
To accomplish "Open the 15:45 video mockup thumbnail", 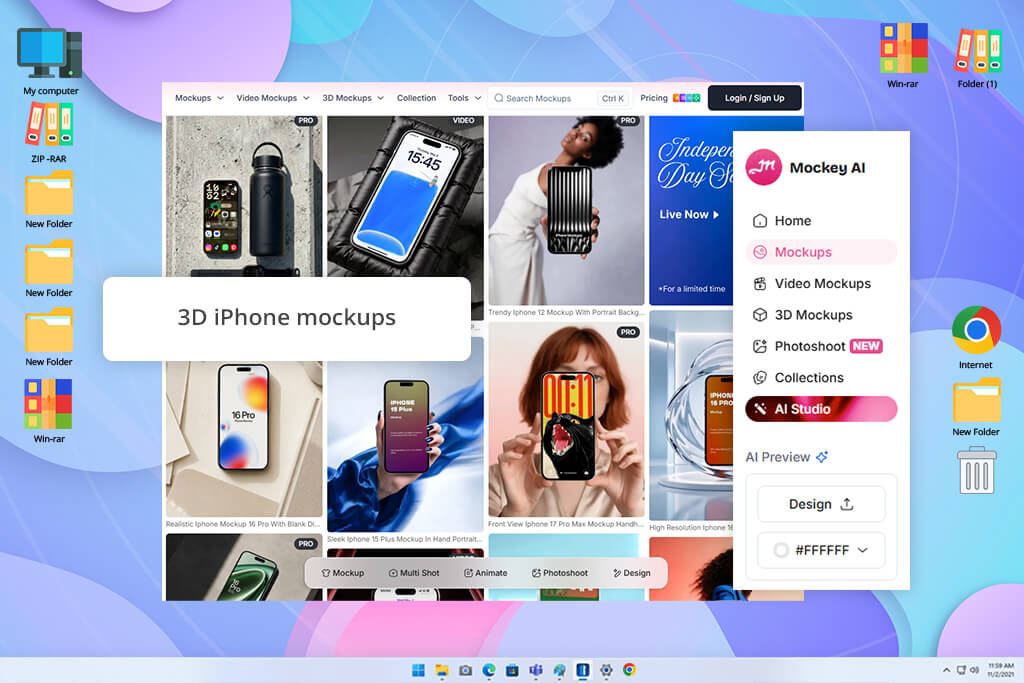I will point(405,196).
